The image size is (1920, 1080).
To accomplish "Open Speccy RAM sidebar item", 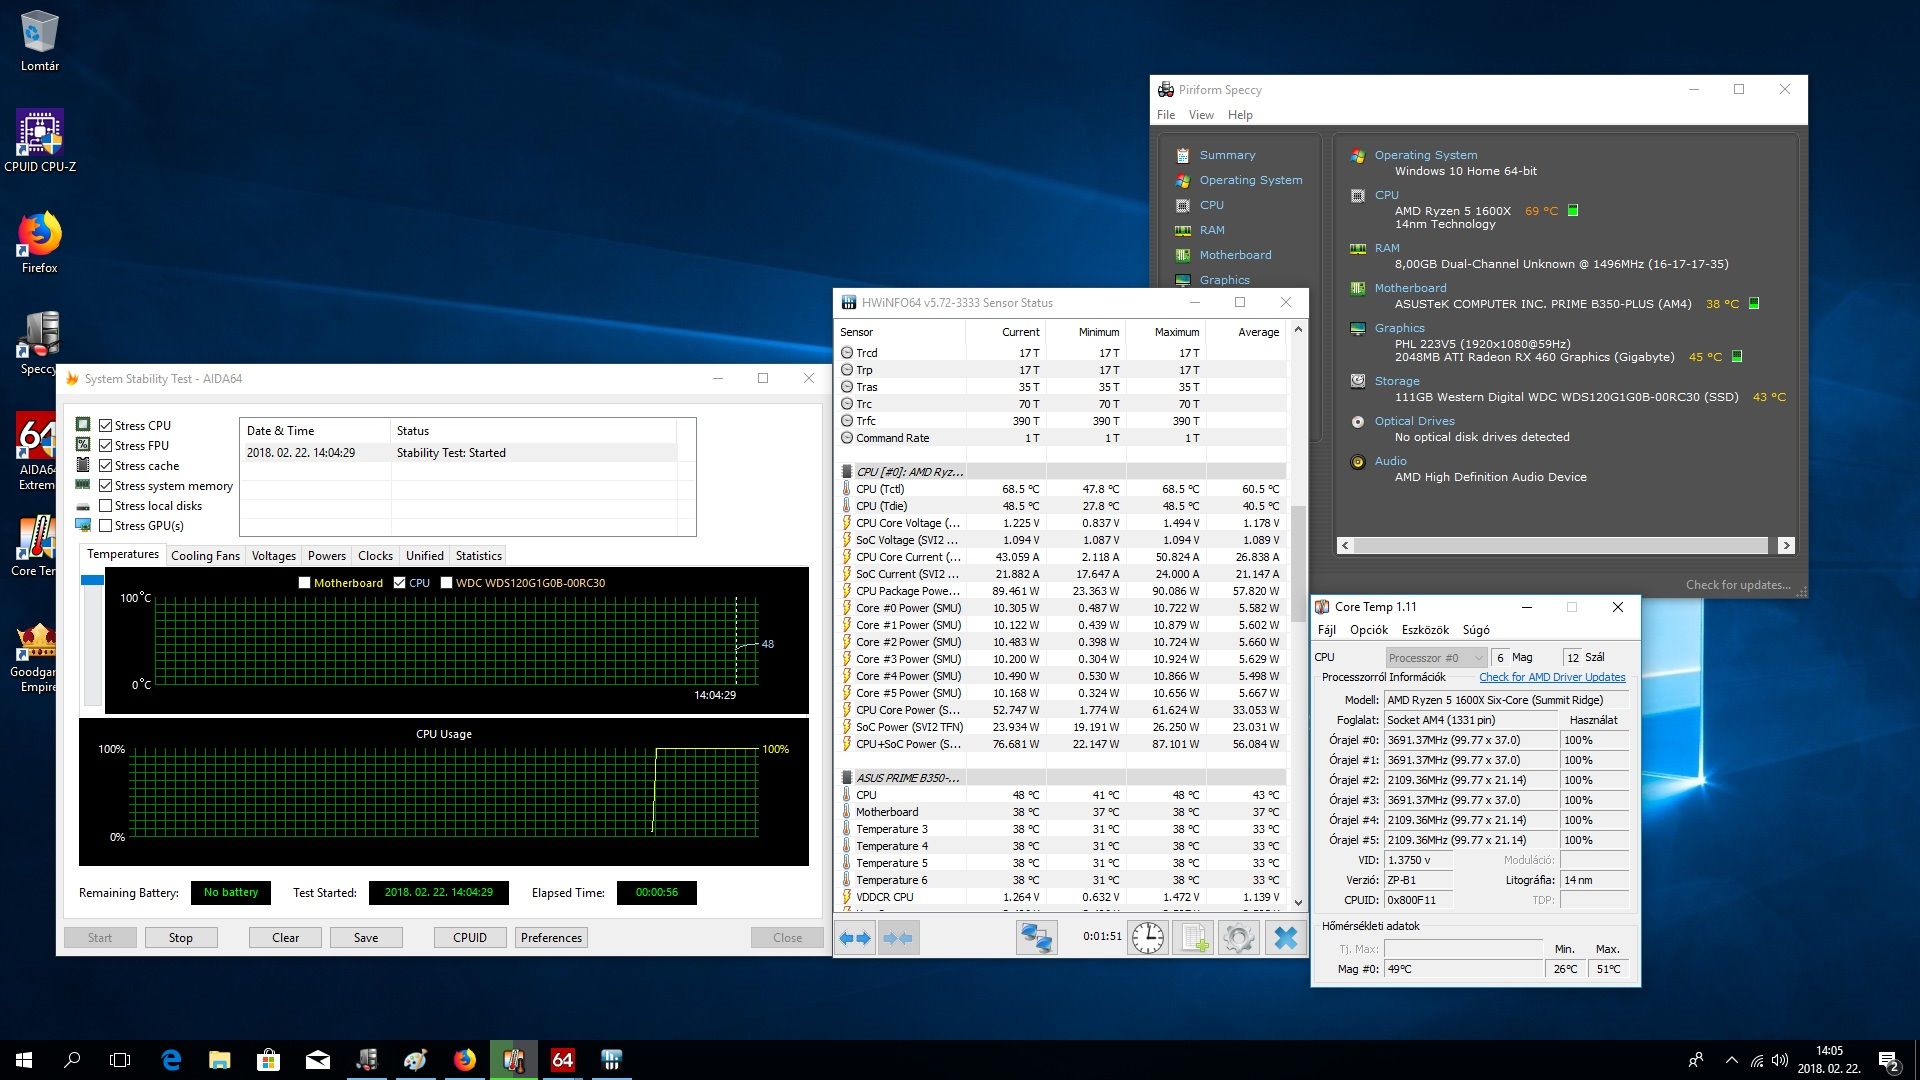I will (1211, 230).
